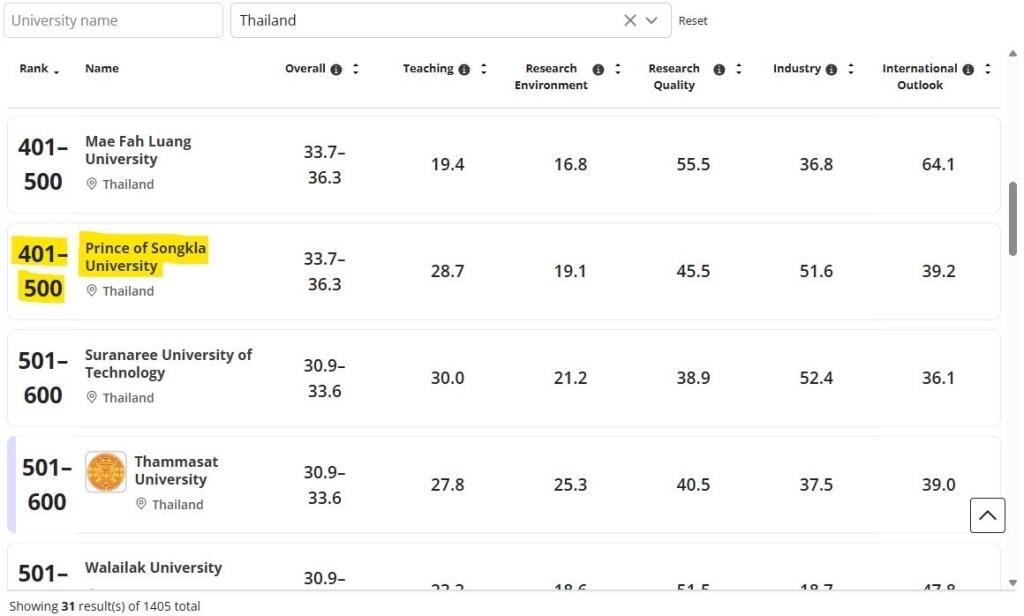Click the Reset filters link

pos(693,21)
